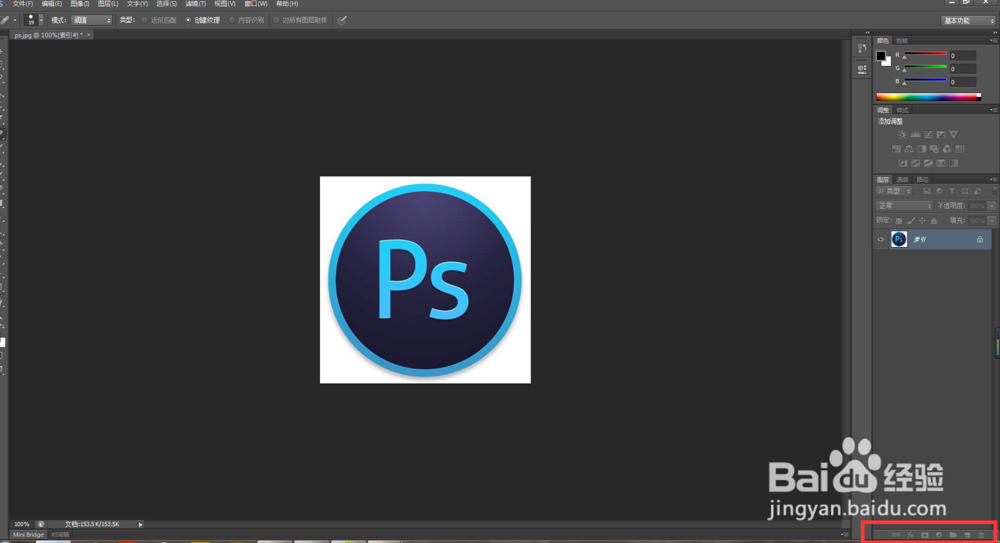Switch to the 路径 paths tab
The width and height of the screenshot is (1000, 543).
point(922,180)
